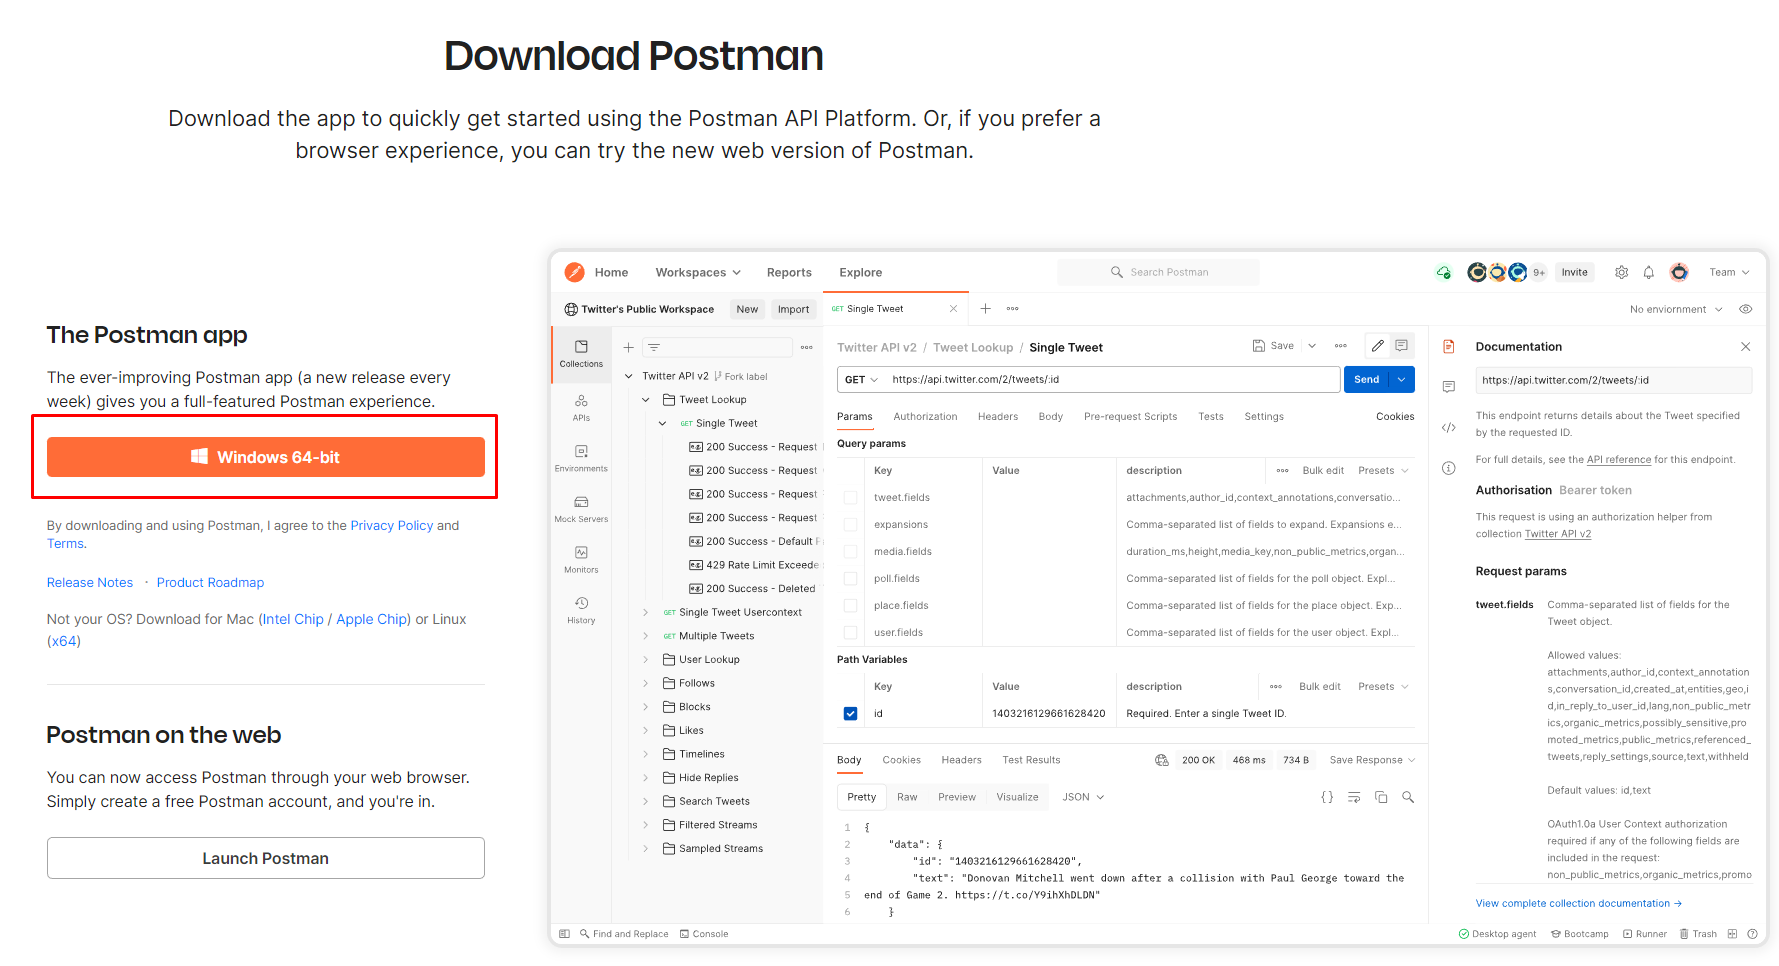
Task: Switch to the Pre-request Scripts tab
Action: 1130,416
